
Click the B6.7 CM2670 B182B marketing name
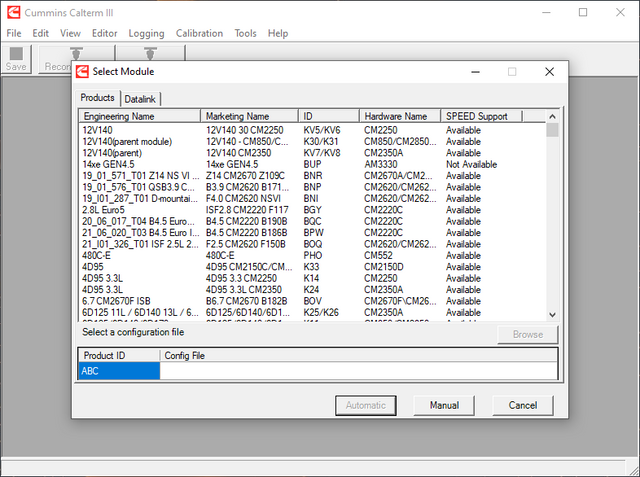point(247,301)
